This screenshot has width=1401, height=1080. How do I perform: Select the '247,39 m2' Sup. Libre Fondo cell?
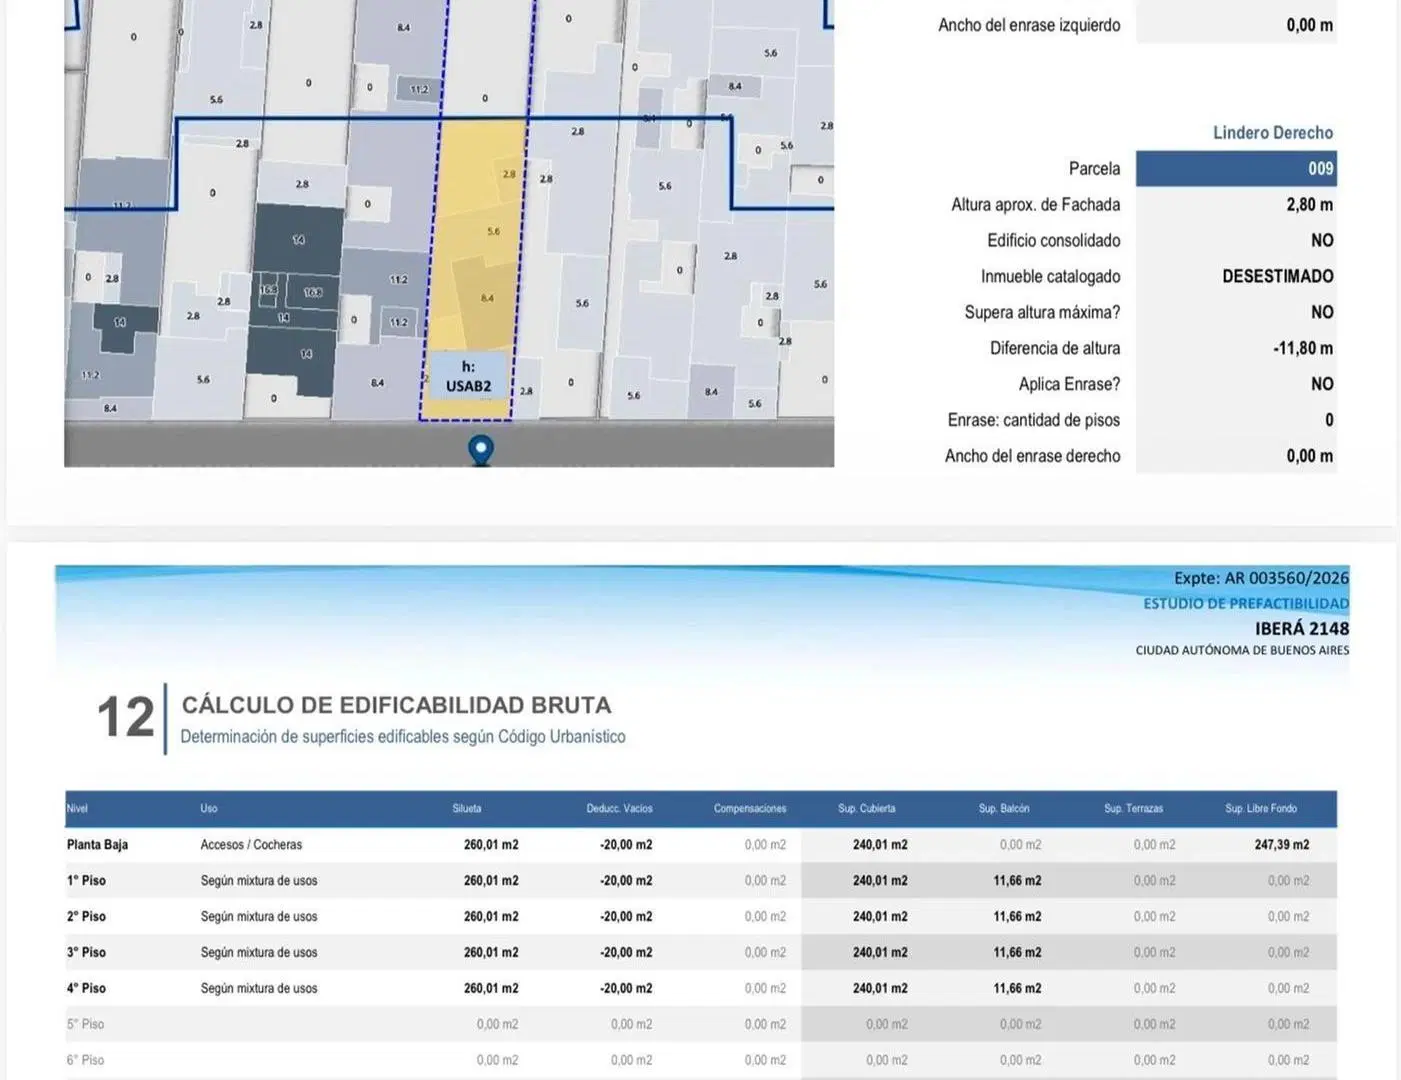pyautogui.click(x=1282, y=845)
